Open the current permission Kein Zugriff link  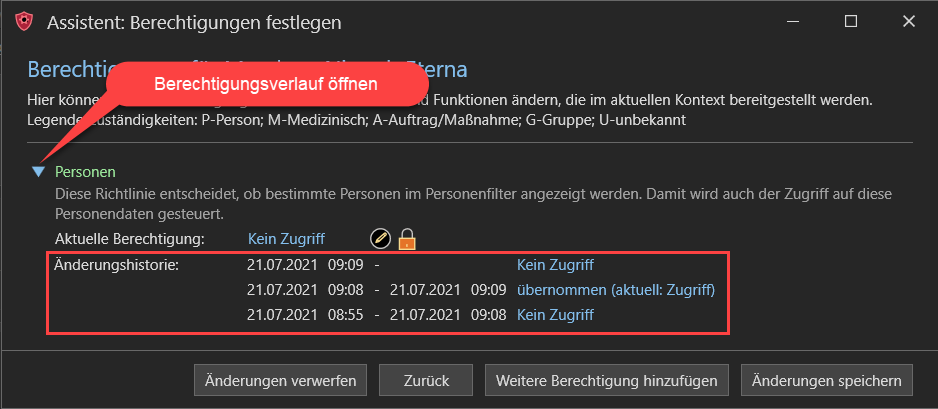[x=286, y=239]
